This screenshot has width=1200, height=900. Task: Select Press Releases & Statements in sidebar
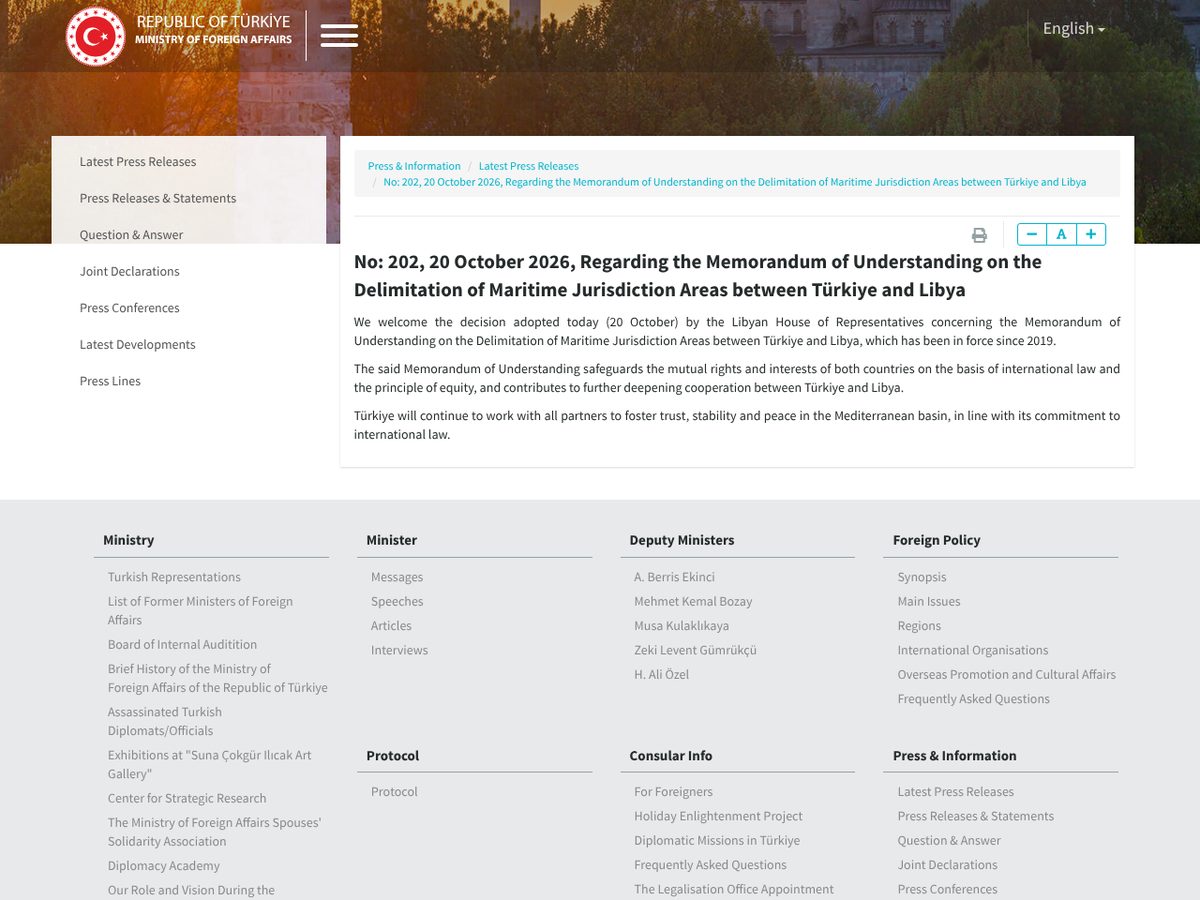(x=158, y=198)
